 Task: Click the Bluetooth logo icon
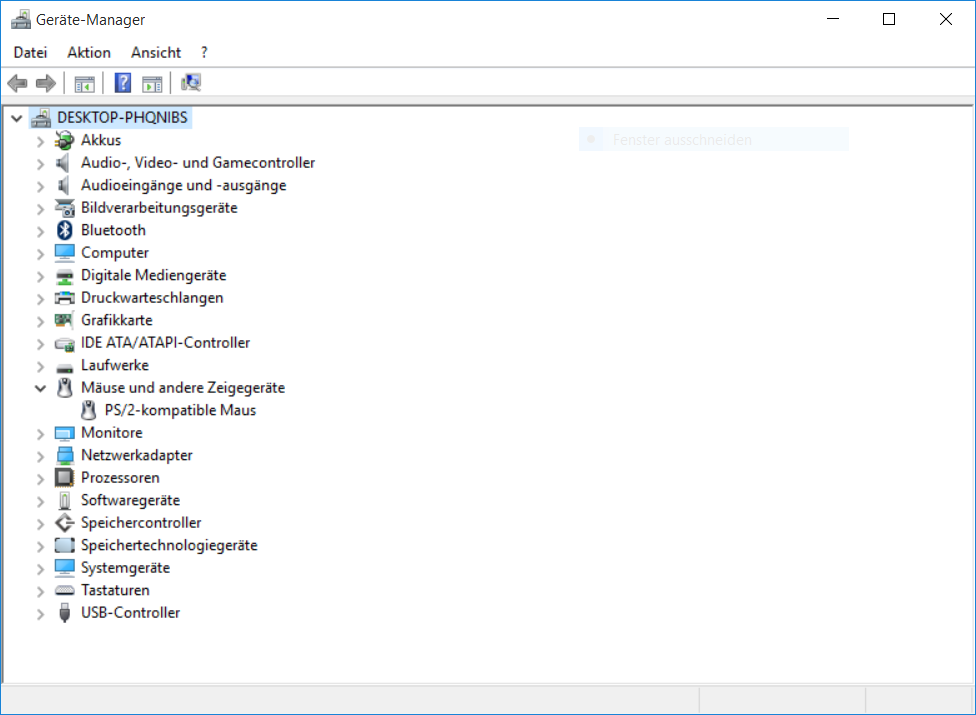pos(64,230)
